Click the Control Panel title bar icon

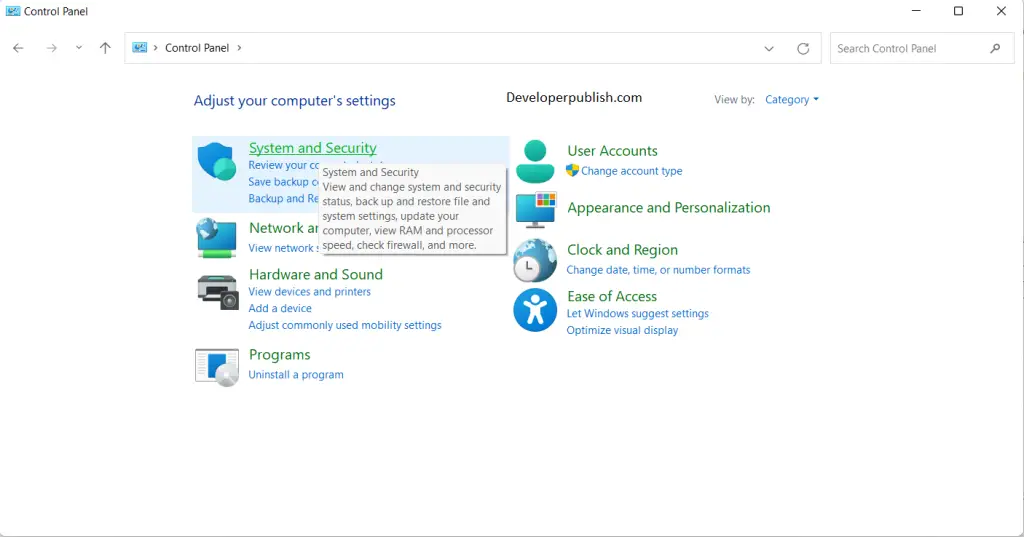(12, 11)
